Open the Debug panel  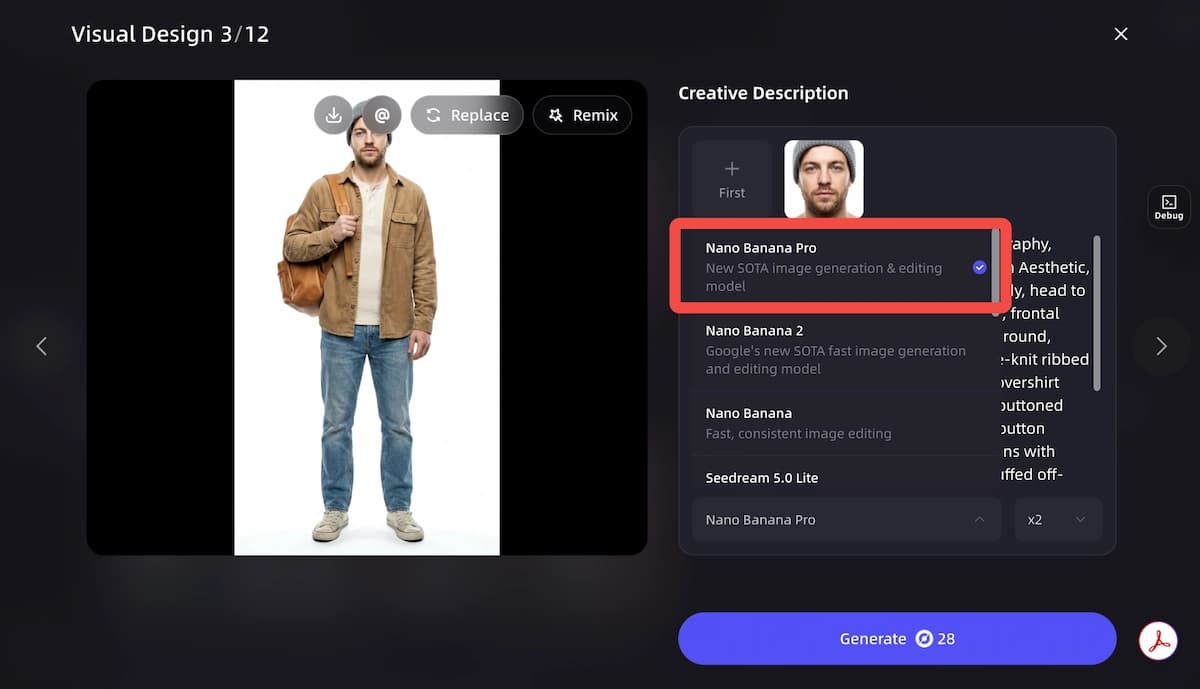point(1169,207)
